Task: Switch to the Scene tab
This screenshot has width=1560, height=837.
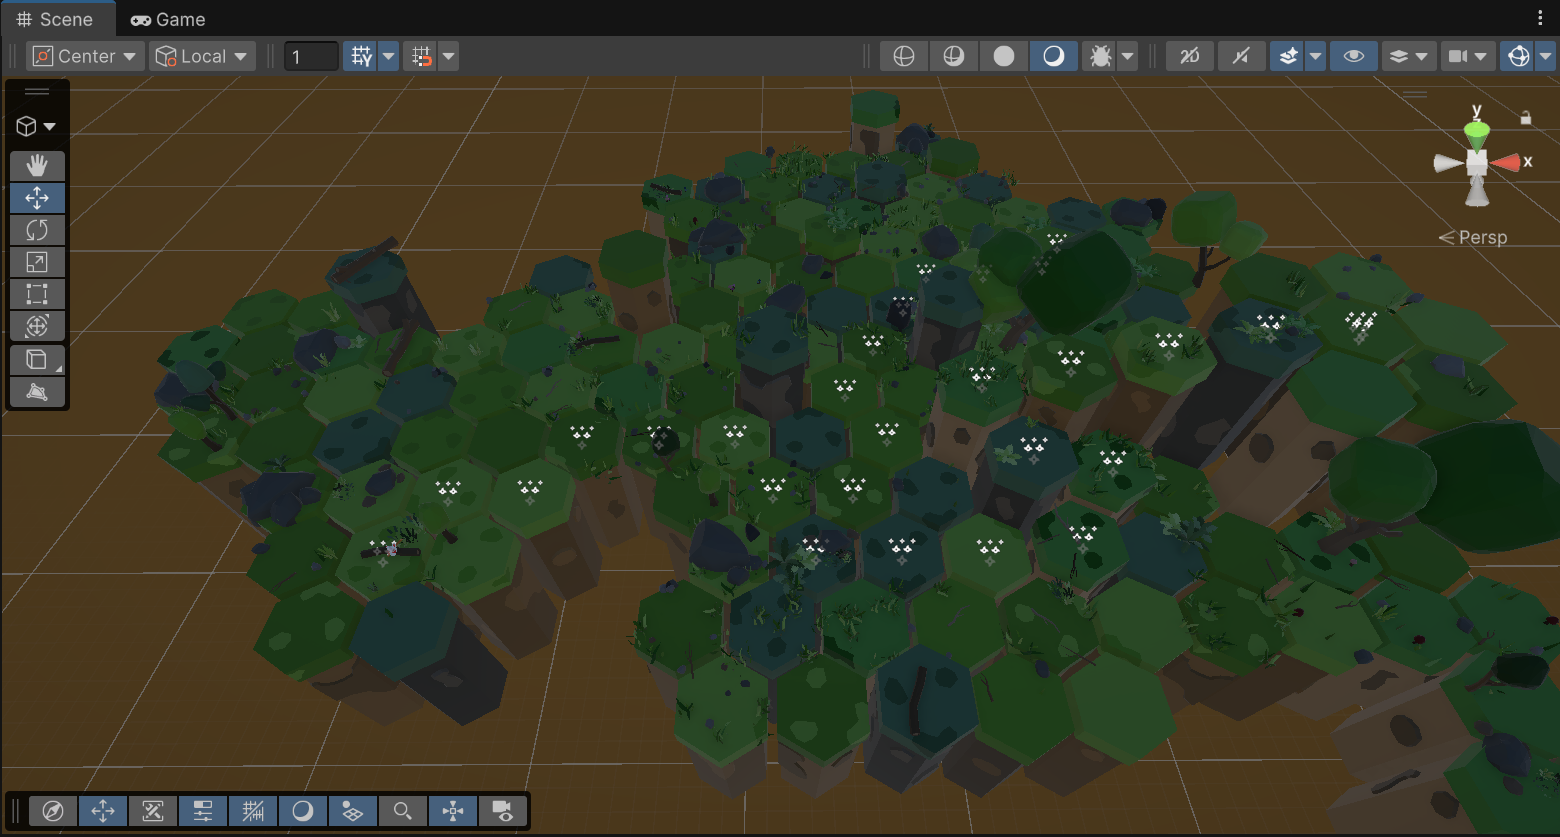Action: coord(56,19)
